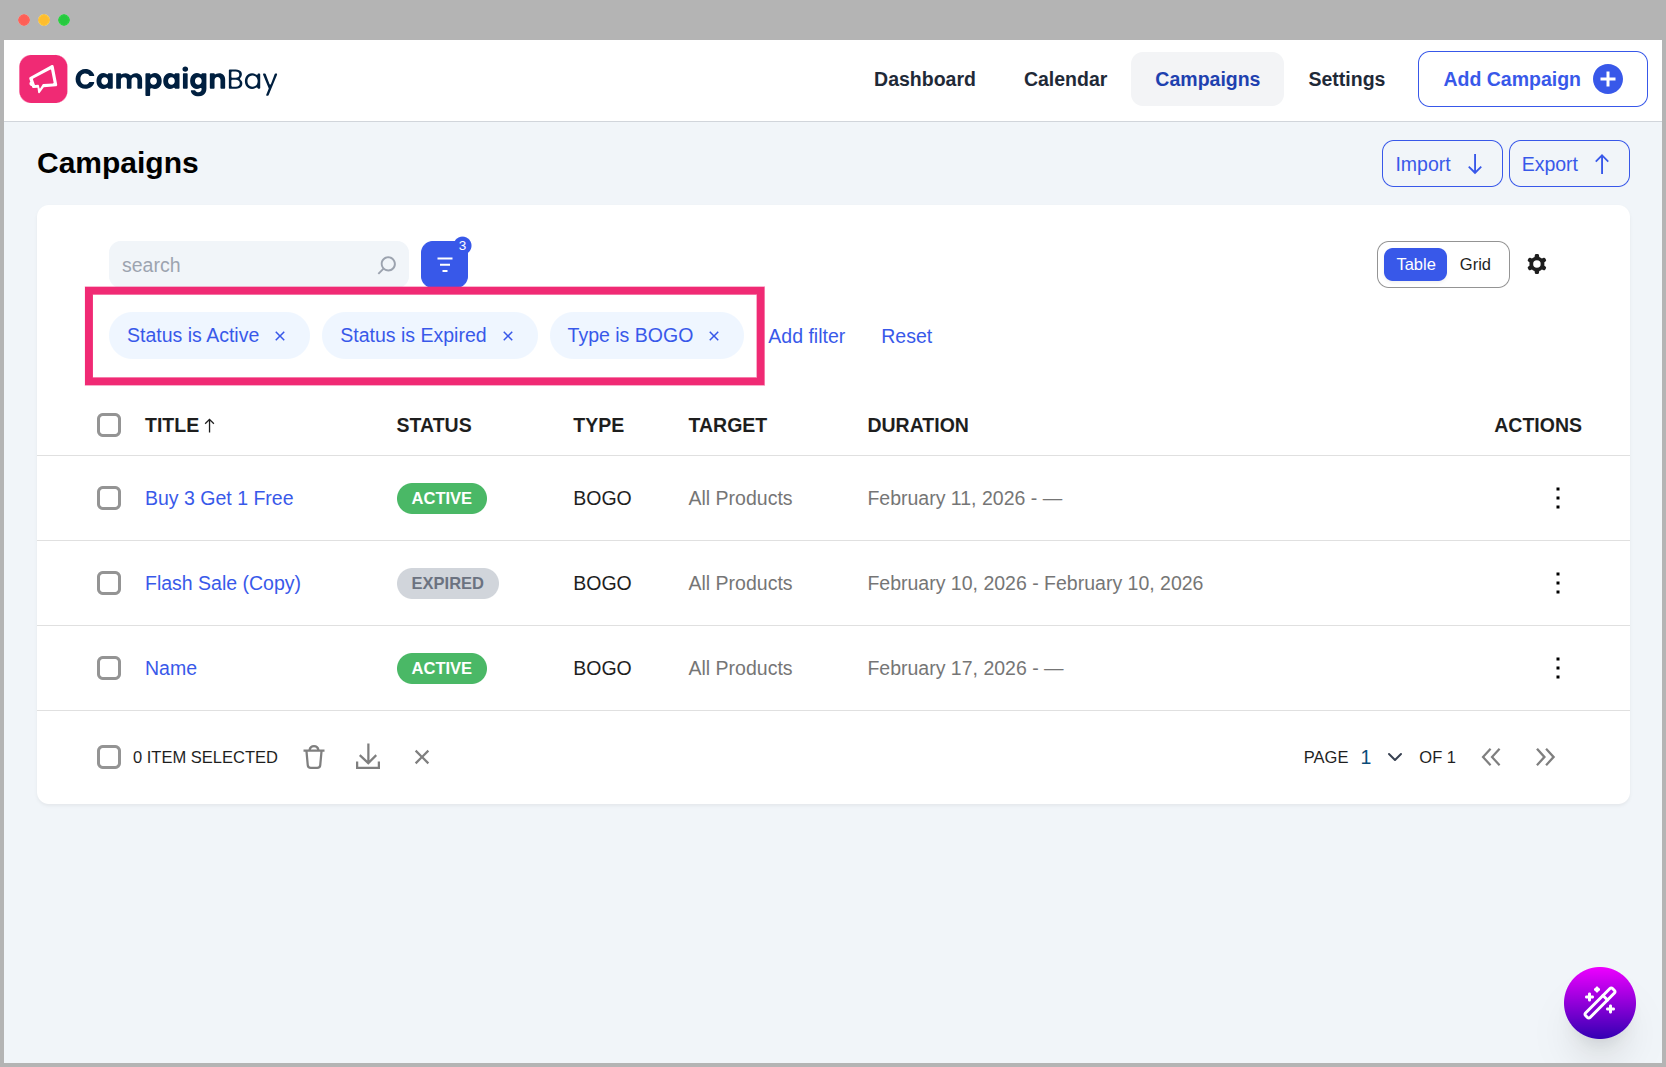Click the Add filter link
The height and width of the screenshot is (1067, 1666).
point(806,336)
